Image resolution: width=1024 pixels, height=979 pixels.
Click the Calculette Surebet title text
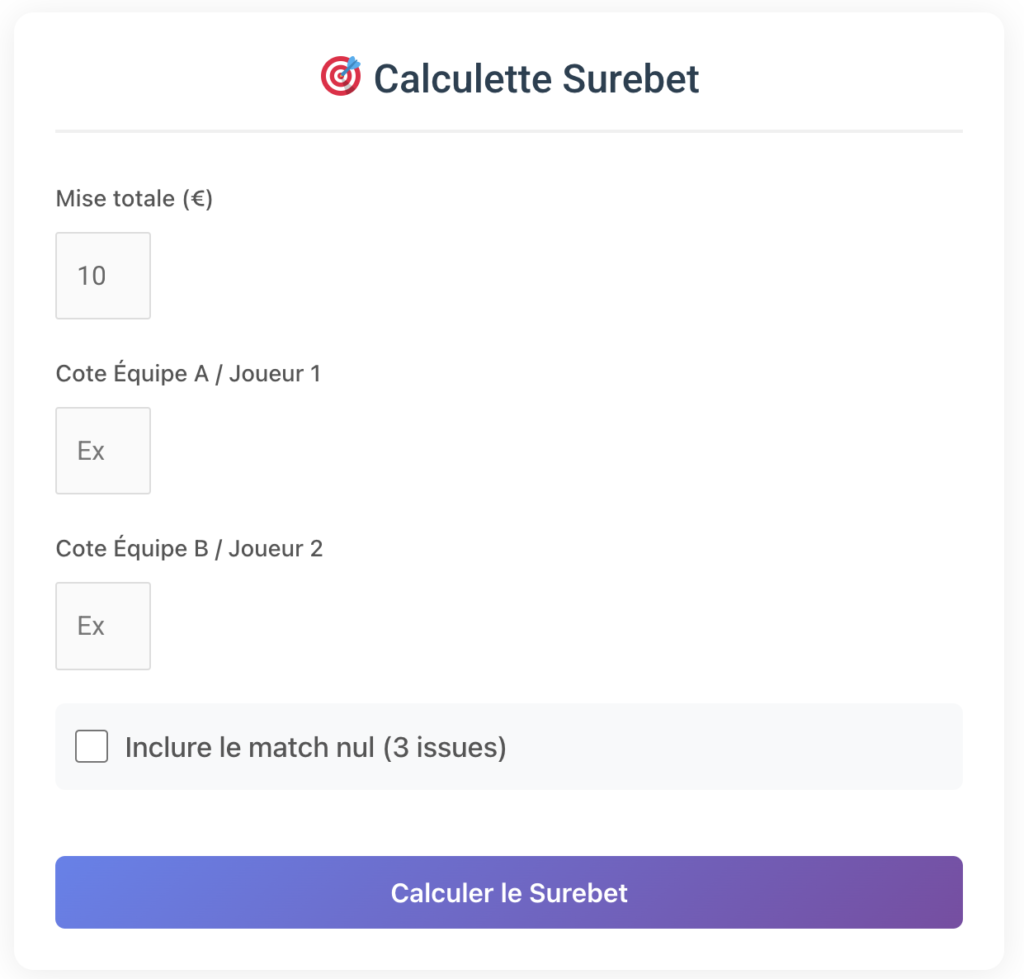click(536, 78)
